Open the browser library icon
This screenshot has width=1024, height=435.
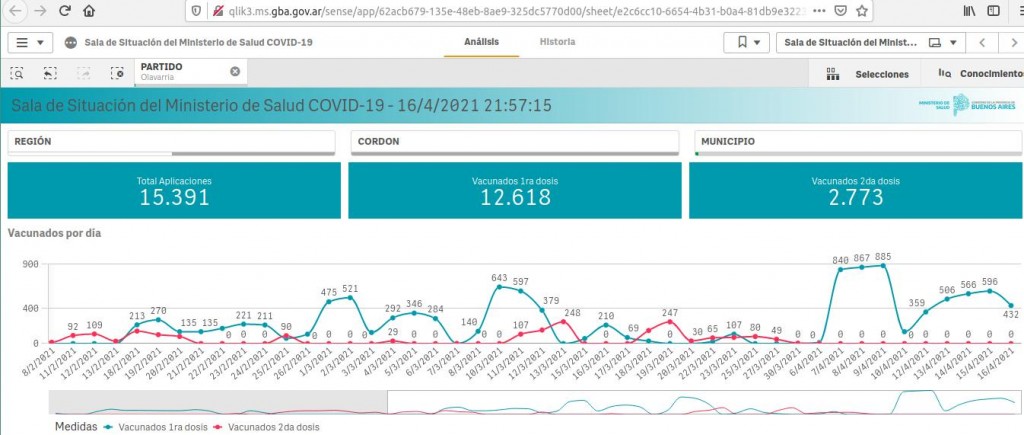click(970, 11)
